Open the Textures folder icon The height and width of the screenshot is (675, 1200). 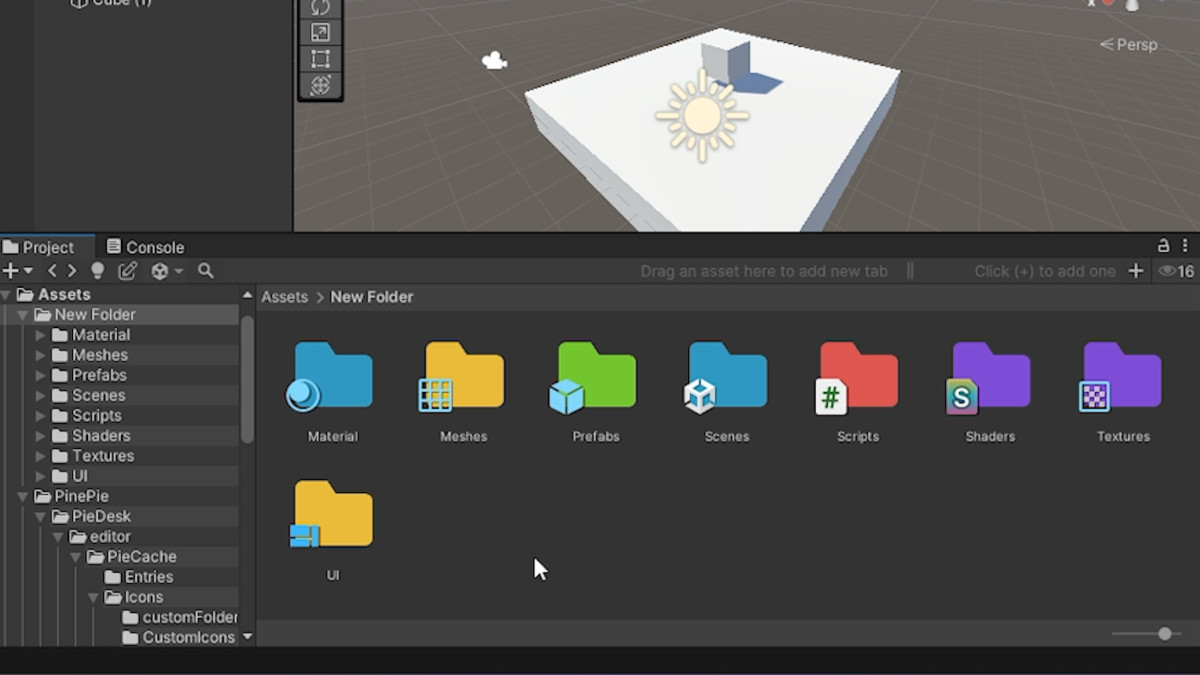(1121, 377)
